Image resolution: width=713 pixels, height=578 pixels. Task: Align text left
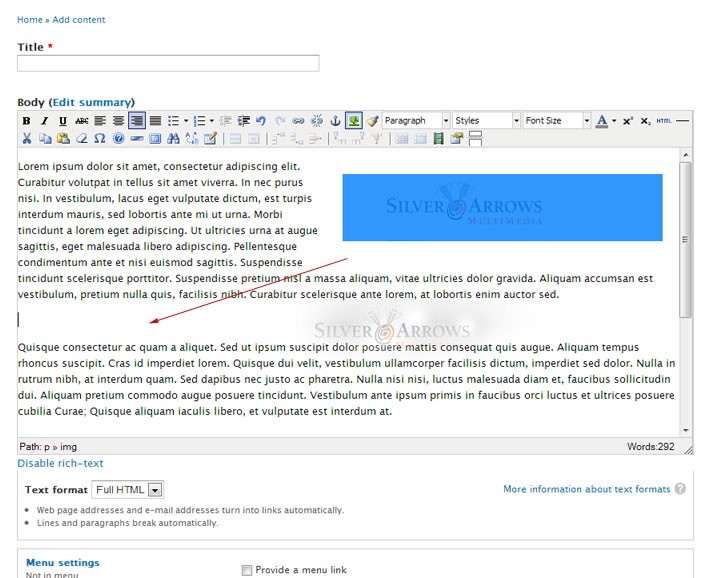pos(100,121)
